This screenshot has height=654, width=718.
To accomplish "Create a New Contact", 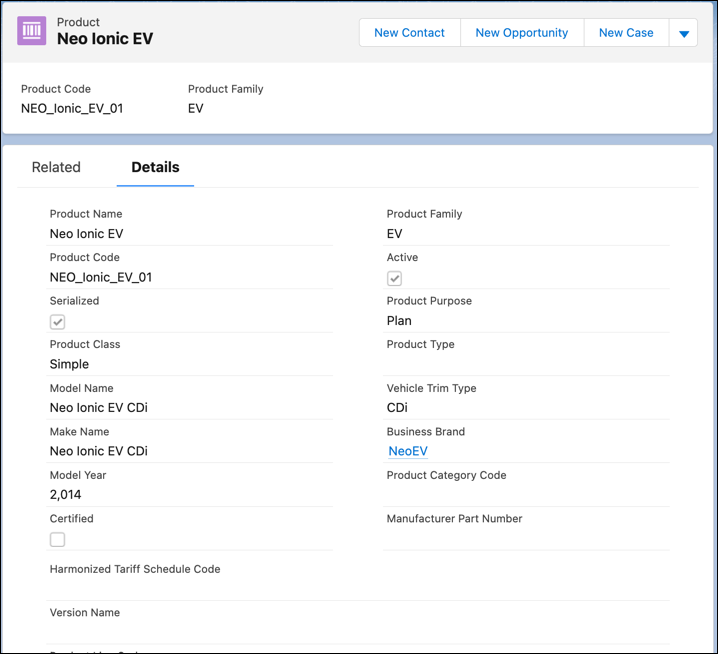I will (x=409, y=33).
